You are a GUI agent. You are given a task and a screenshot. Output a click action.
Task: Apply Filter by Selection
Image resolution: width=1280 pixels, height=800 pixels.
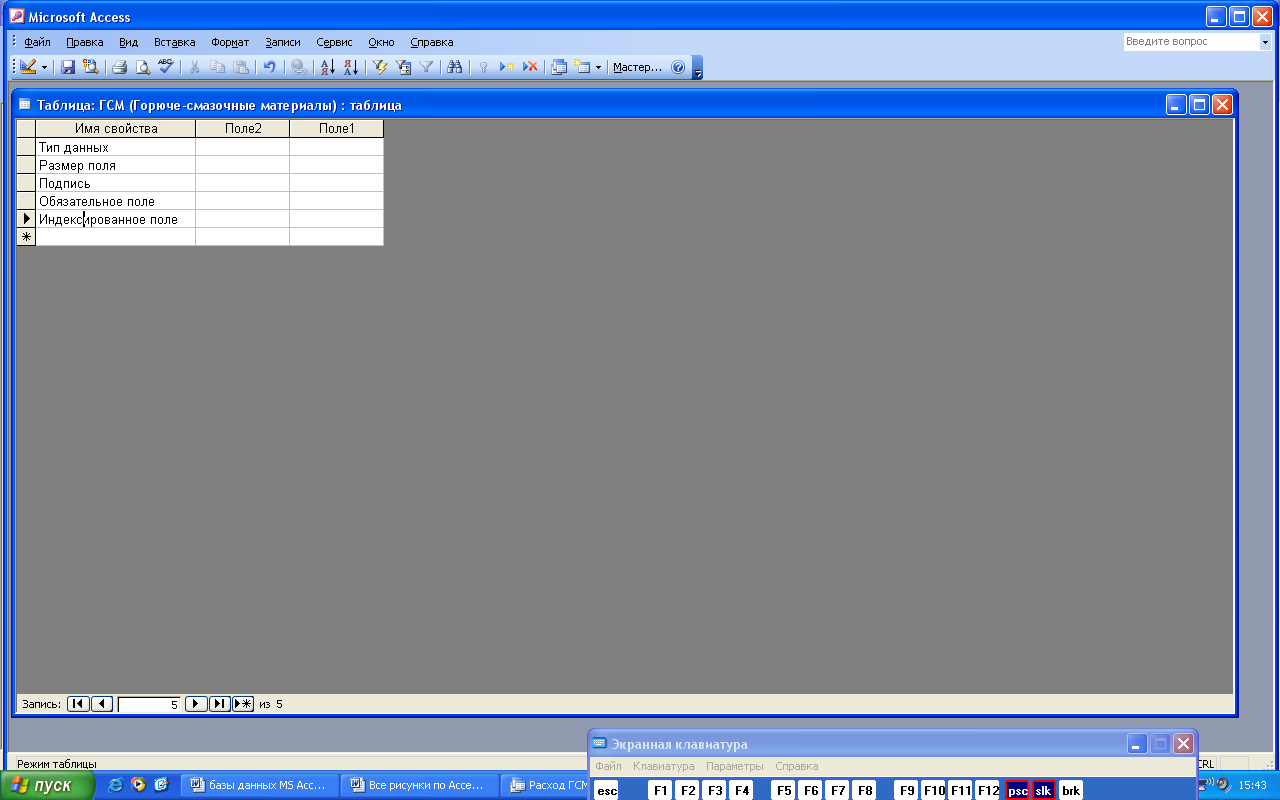point(380,67)
